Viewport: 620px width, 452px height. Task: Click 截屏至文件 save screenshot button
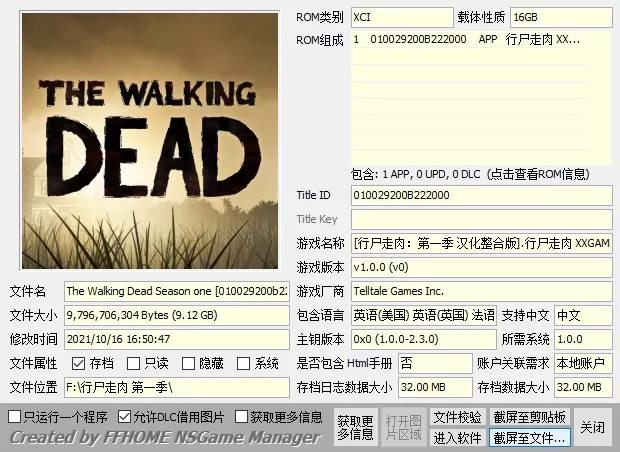click(x=529, y=438)
